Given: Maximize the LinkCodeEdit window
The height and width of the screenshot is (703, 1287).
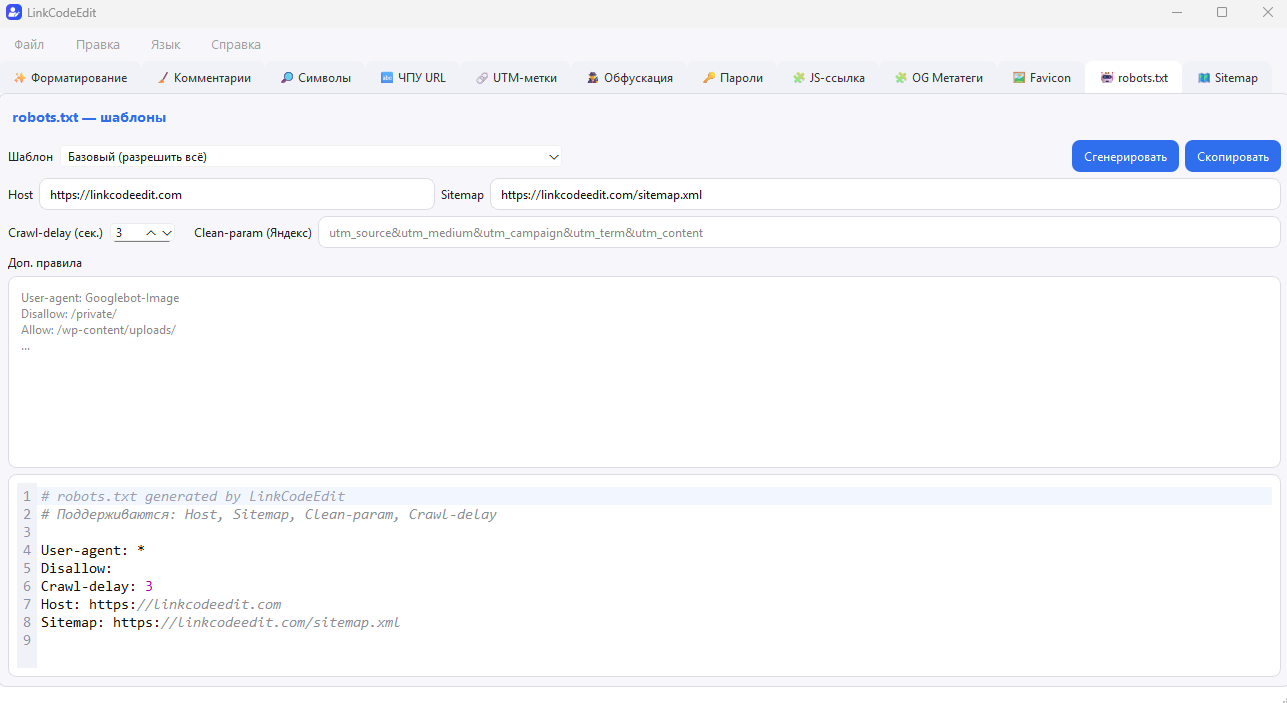Looking at the screenshot, I should 1222,12.
